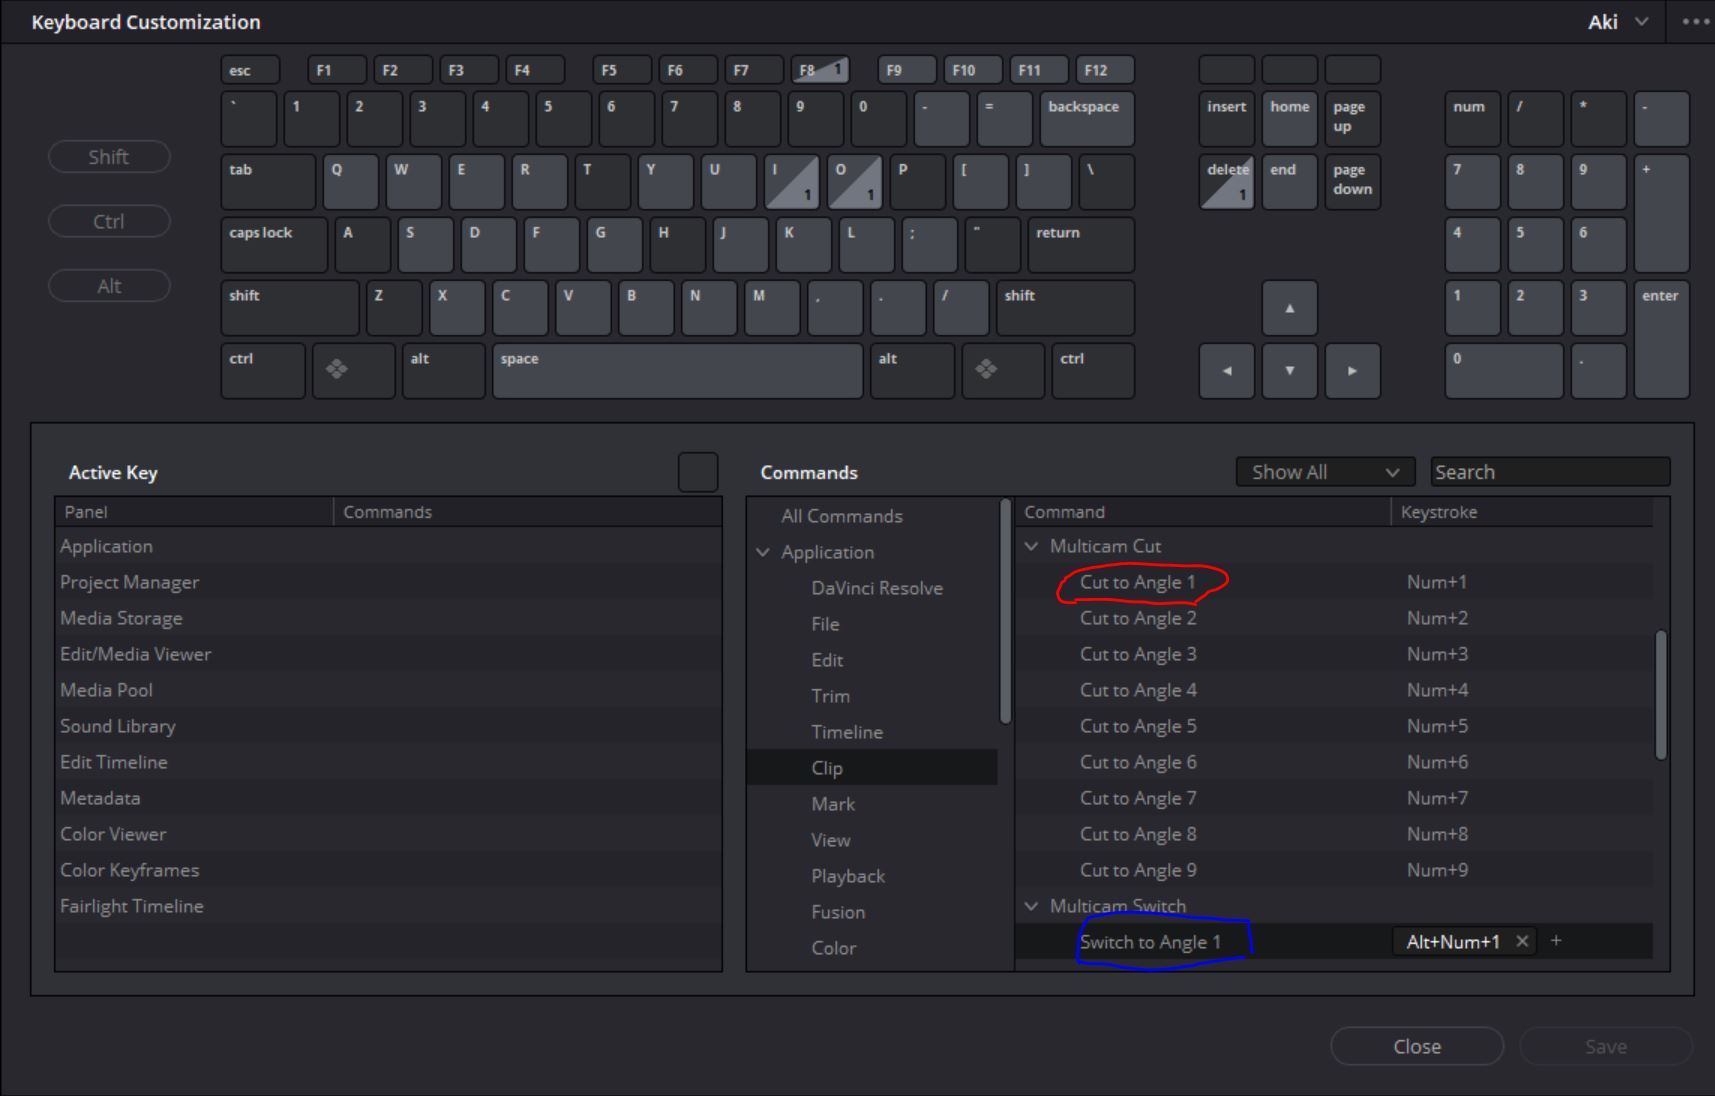This screenshot has width=1715, height=1096.
Task: Click the num lock key
Action: pos(1472,119)
